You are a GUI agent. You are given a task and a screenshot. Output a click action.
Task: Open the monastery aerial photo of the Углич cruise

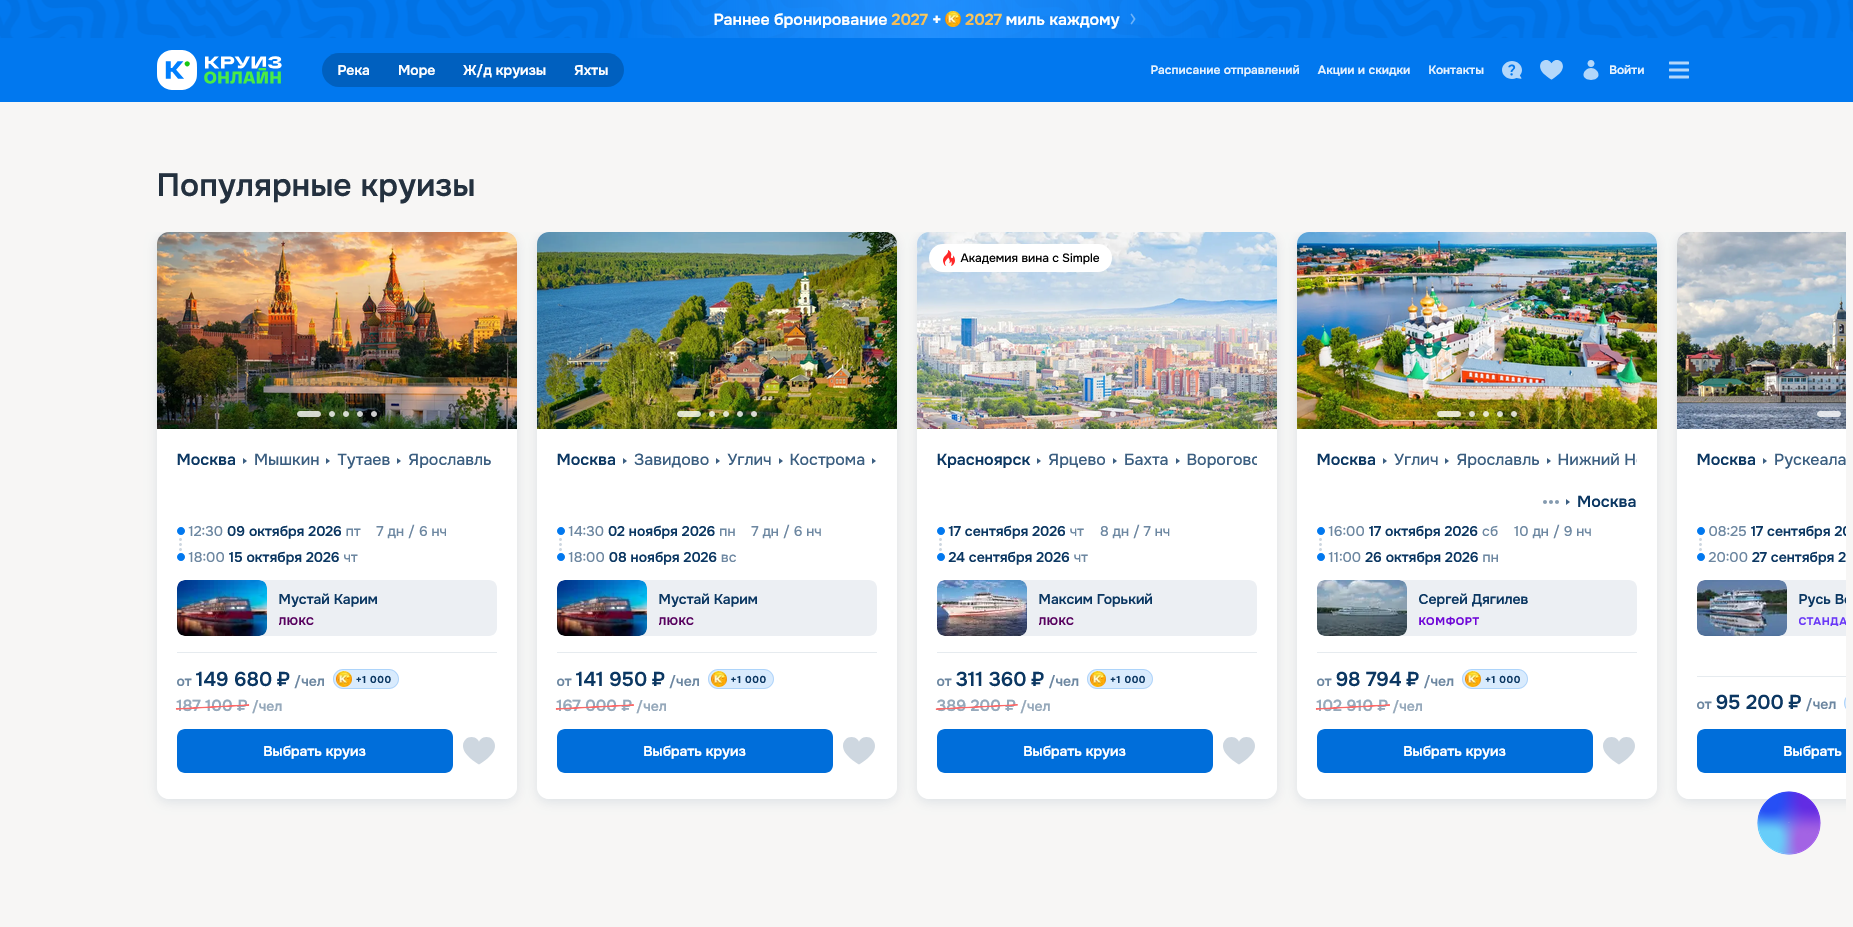pos(1477,331)
